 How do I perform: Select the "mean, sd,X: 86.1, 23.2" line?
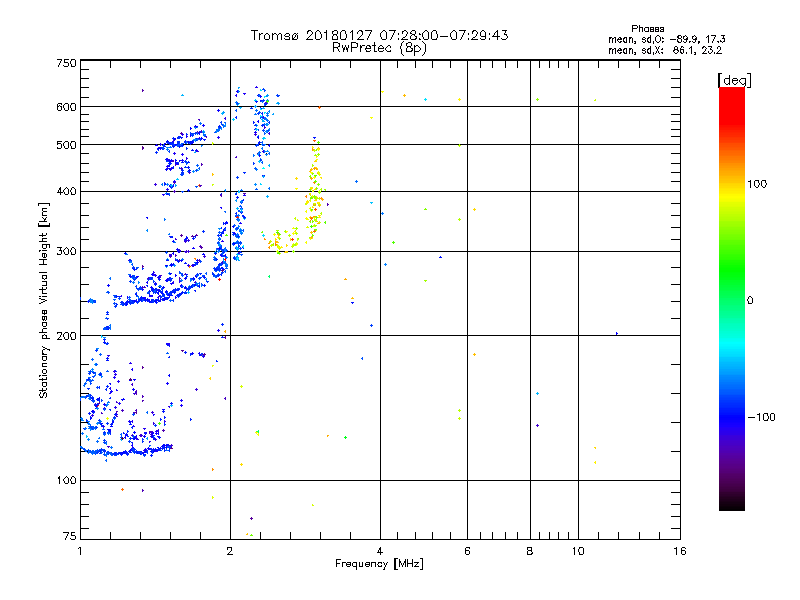tap(665, 50)
